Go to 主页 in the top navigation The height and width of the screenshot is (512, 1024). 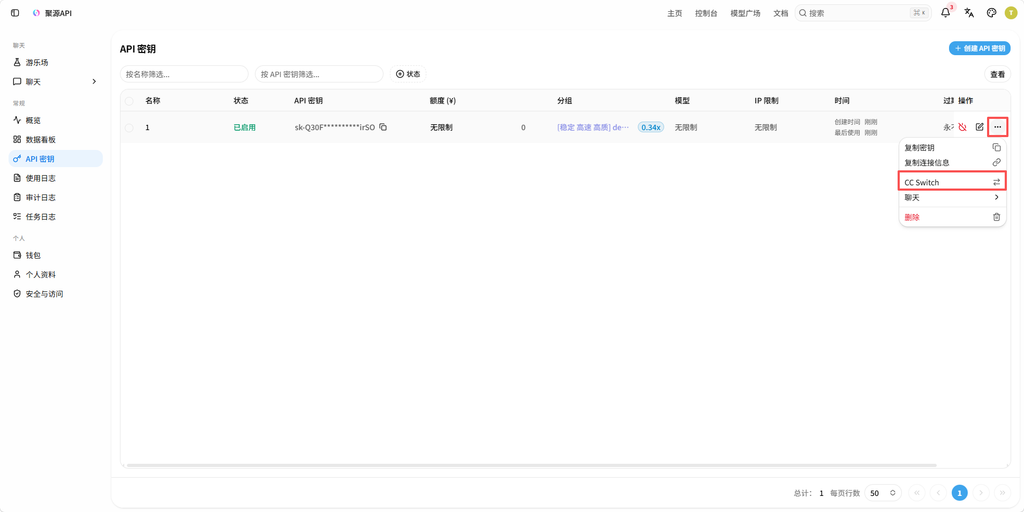(675, 13)
